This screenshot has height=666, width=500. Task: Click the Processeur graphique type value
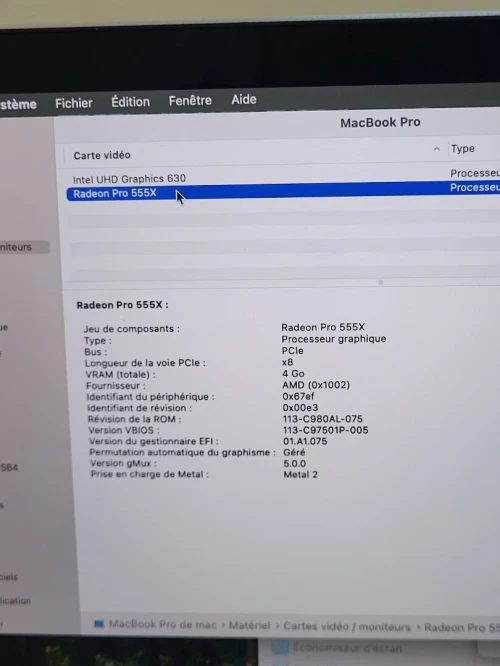pos(333,339)
